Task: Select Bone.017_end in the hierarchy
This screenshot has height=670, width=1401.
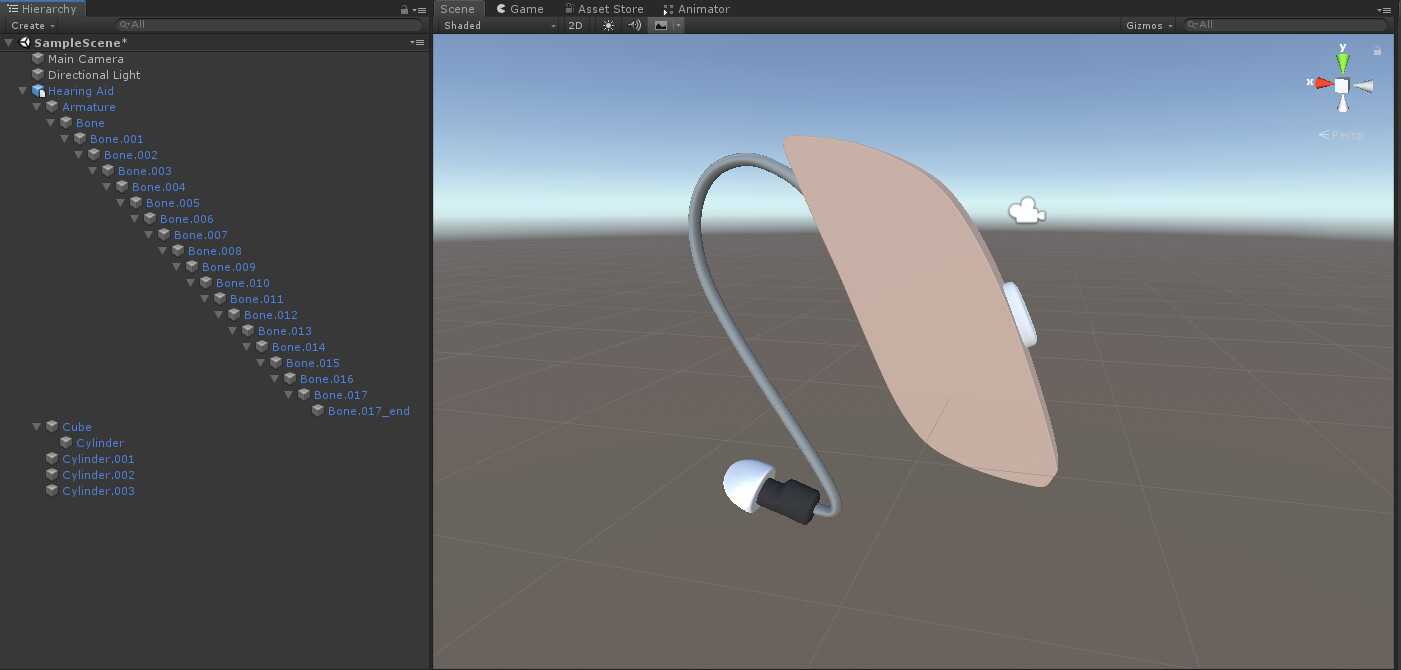Action: pyautogui.click(x=368, y=411)
